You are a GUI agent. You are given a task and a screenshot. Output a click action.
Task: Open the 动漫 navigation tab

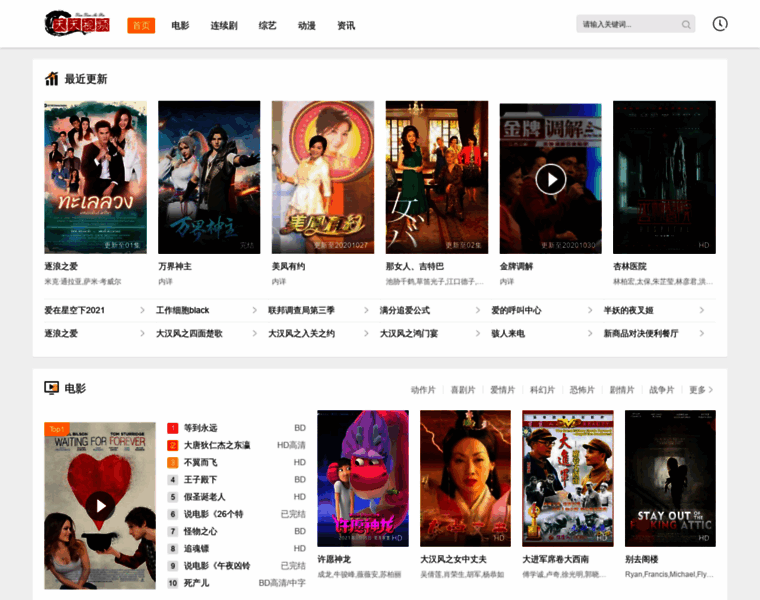[307, 26]
